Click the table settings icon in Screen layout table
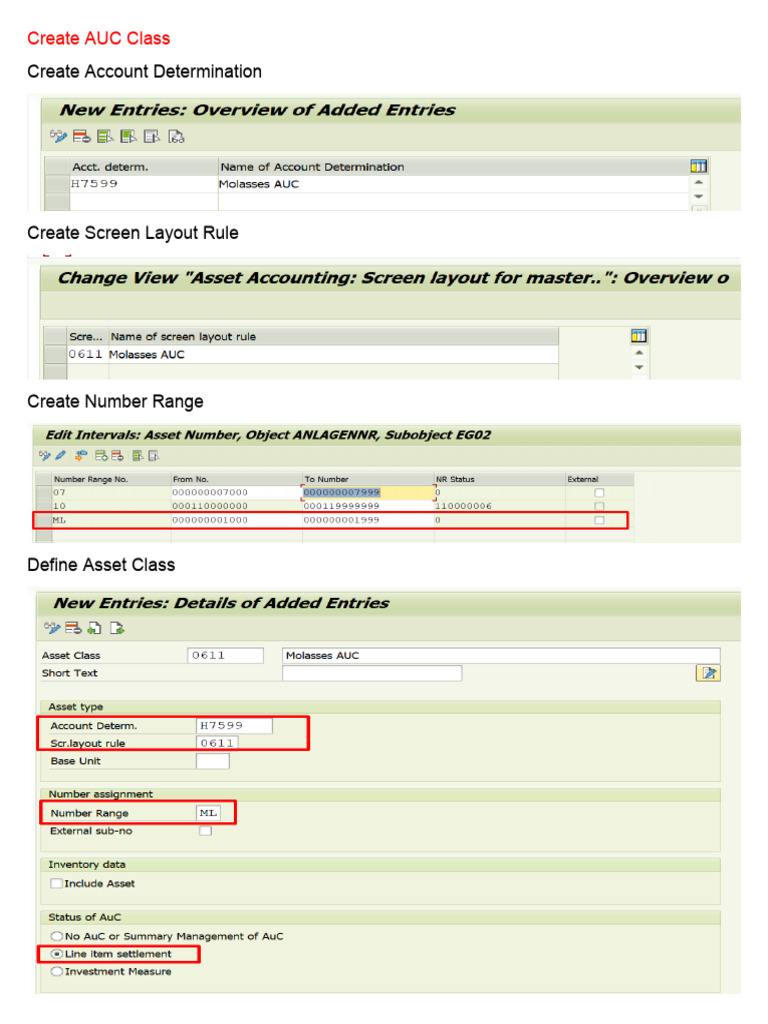Screen dimensions: 768x1024 [x=639, y=336]
